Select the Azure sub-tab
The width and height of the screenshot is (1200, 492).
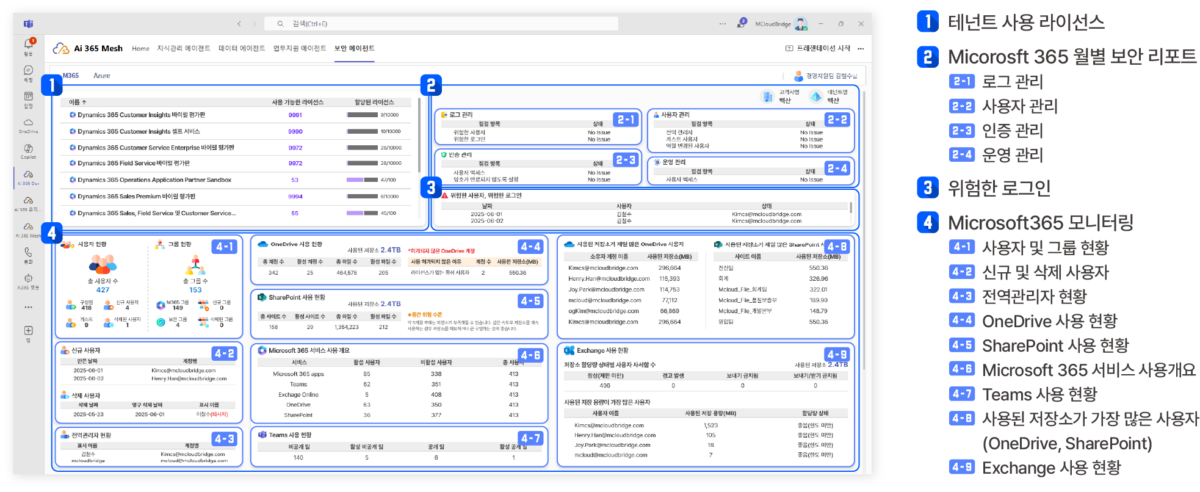pyautogui.click(x=101, y=75)
